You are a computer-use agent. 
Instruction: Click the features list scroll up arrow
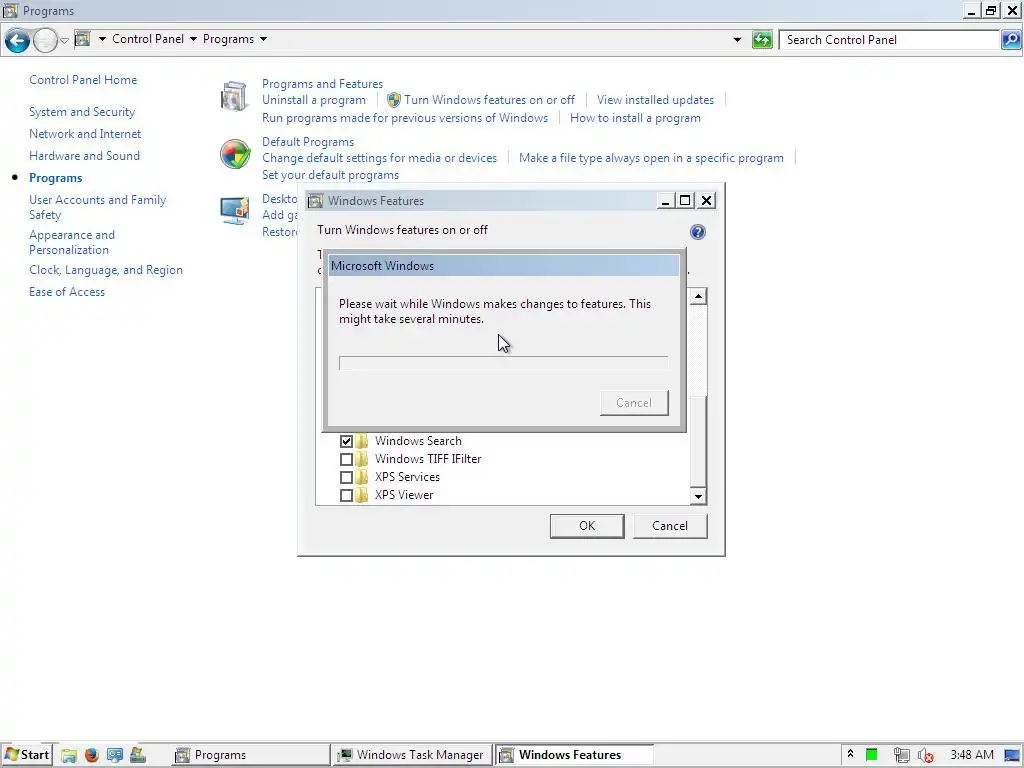click(x=698, y=296)
